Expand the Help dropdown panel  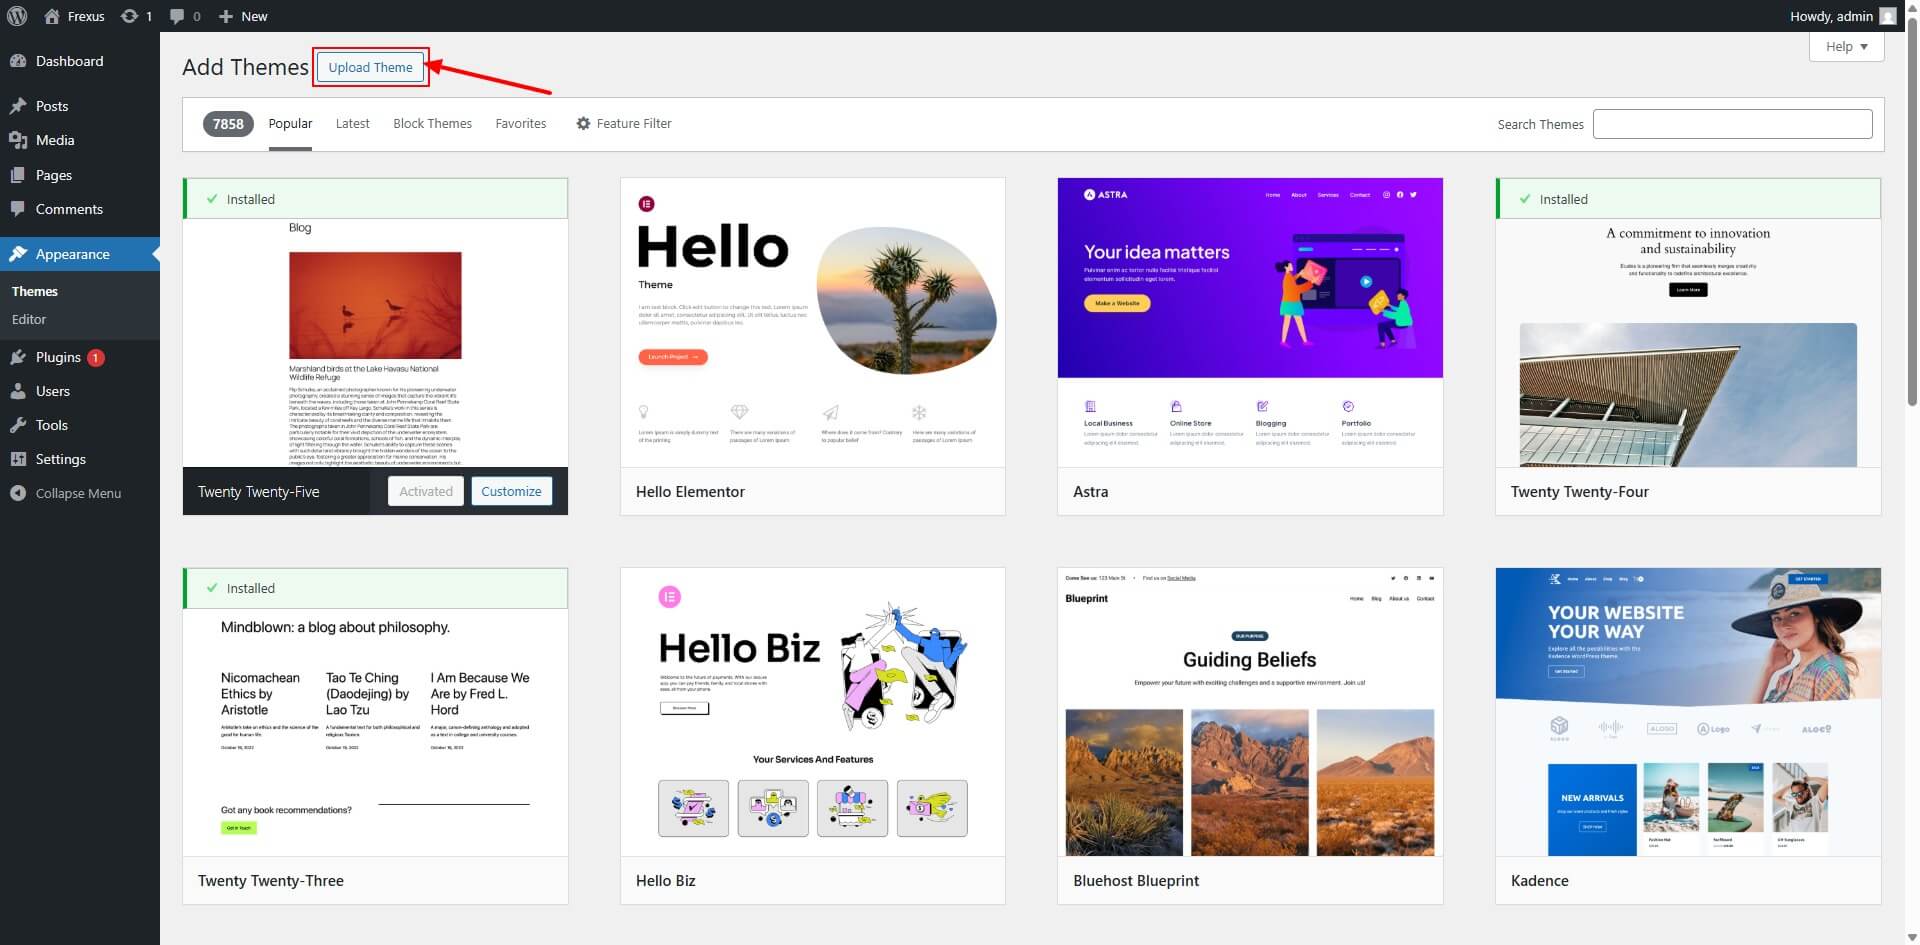(1845, 46)
